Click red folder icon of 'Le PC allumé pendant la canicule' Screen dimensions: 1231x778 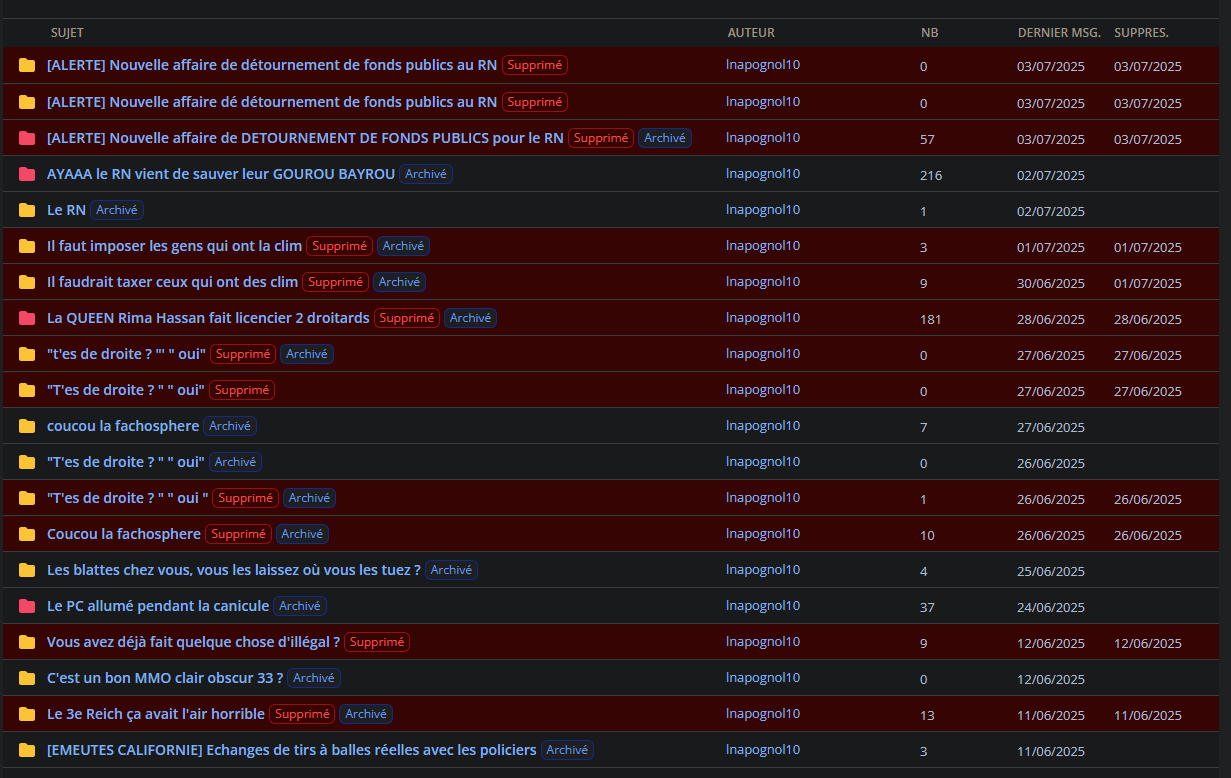[27, 606]
